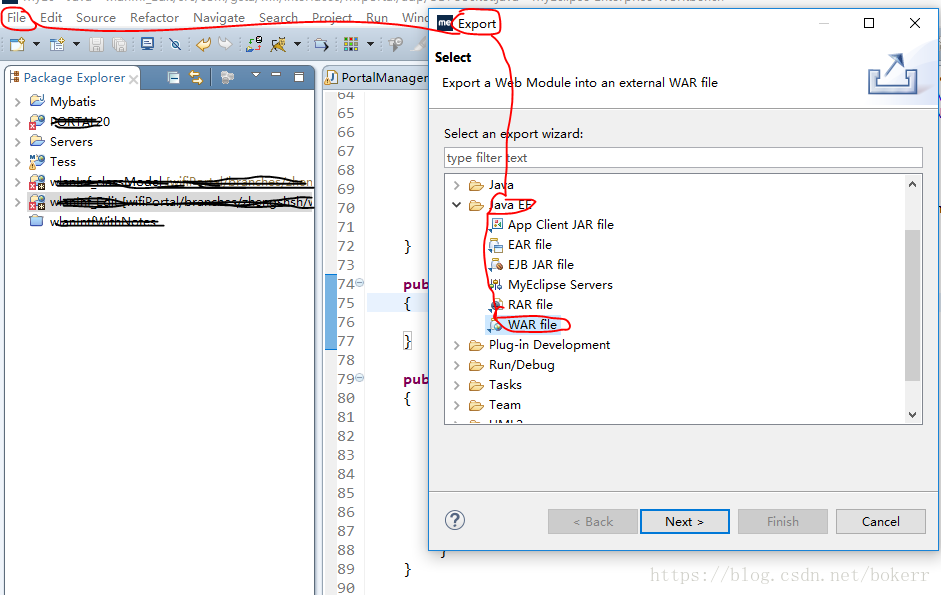This screenshot has height=595, width=941.
Task: Minimize the Package Explorer panel
Action: (x=276, y=75)
